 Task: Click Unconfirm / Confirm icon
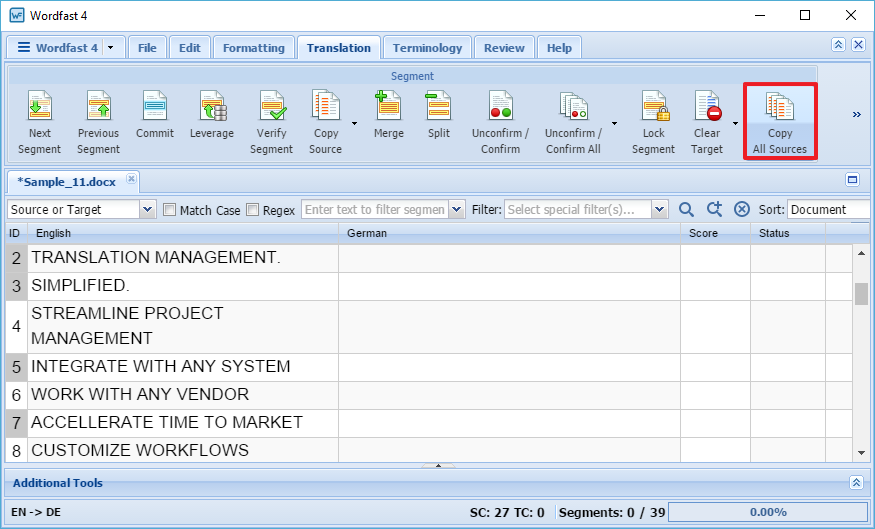tap(501, 105)
